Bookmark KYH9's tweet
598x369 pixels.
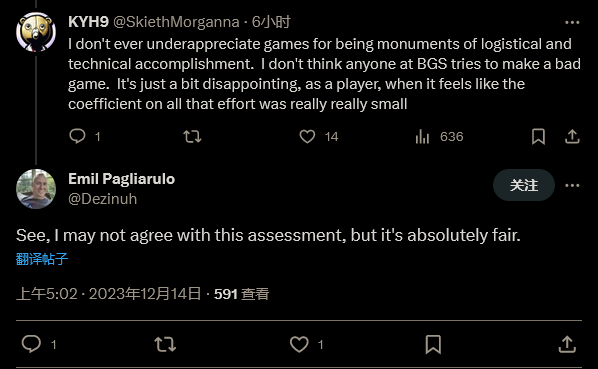point(538,136)
